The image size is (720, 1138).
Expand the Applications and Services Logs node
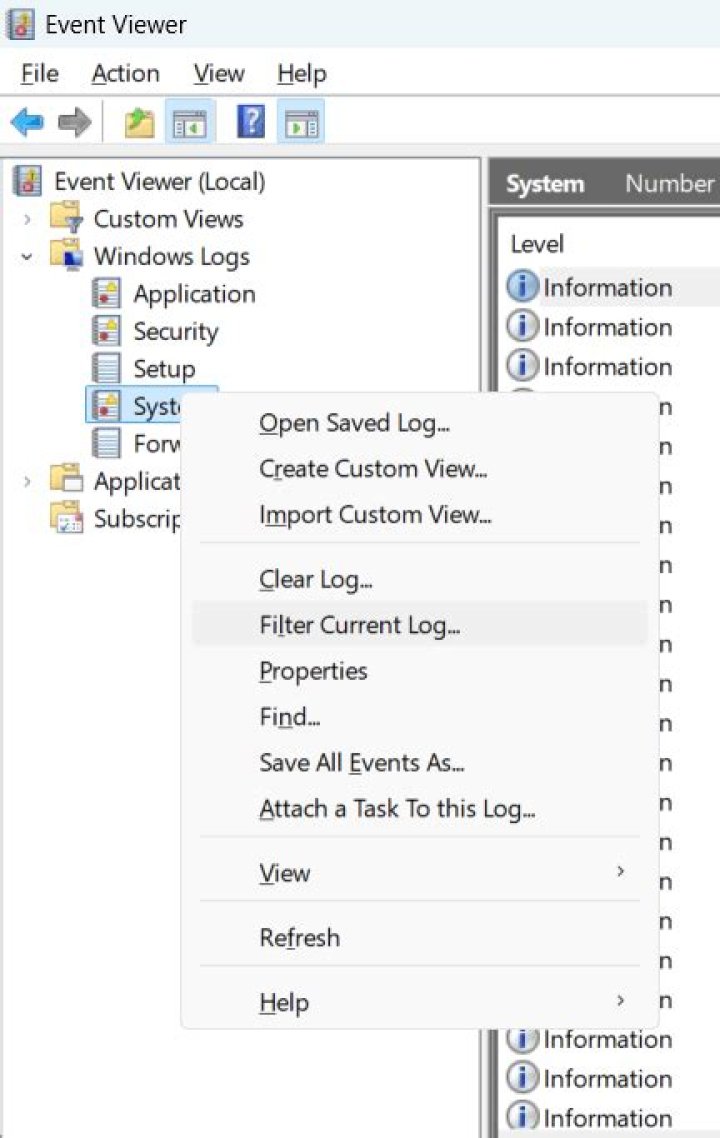pos(28,481)
